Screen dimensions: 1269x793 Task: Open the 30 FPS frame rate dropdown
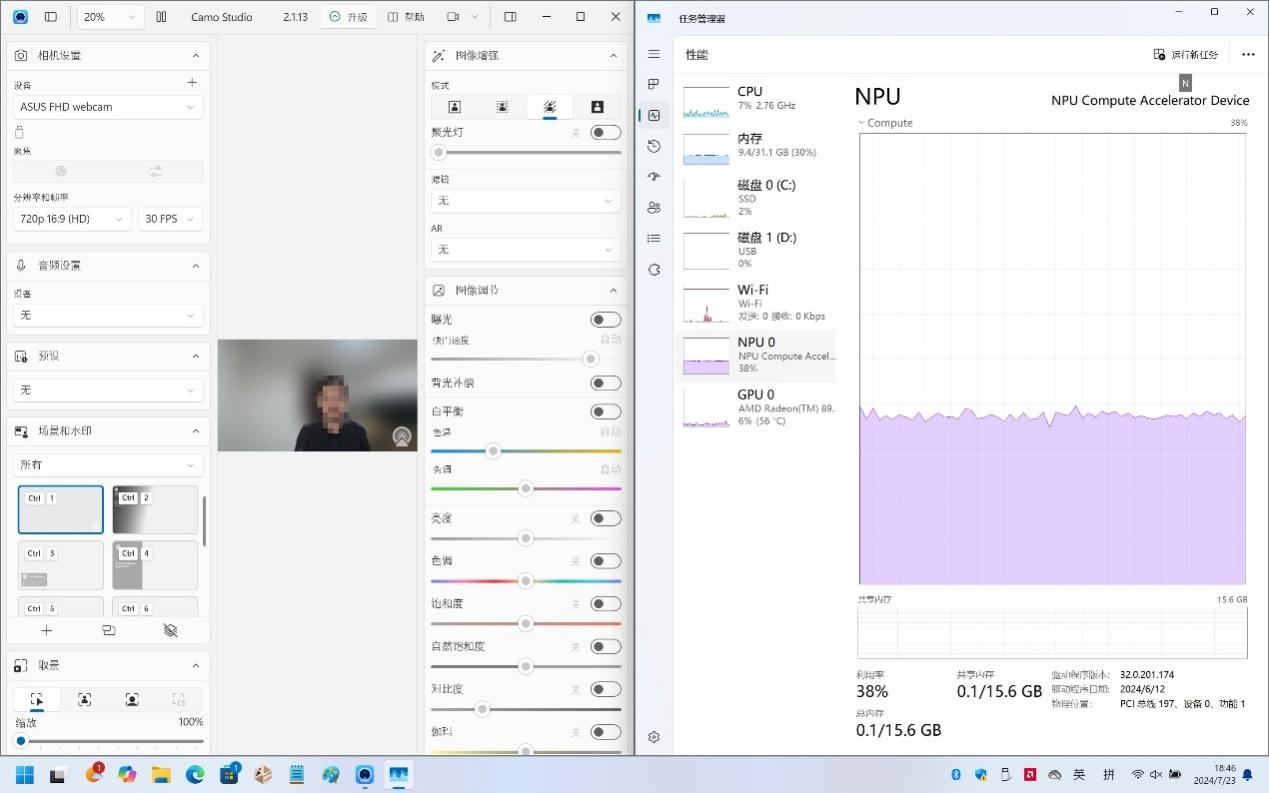pyautogui.click(x=170, y=219)
